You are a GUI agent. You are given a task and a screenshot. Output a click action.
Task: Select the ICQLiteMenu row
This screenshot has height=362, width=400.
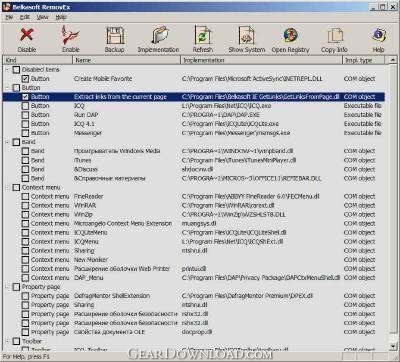click(193, 233)
